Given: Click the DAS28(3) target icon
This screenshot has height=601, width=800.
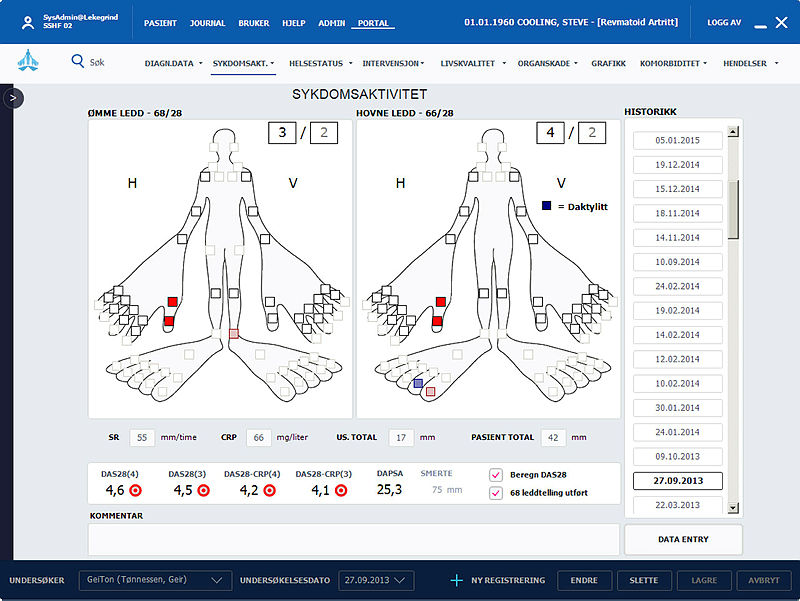Looking at the screenshot, I should point(203,490).
